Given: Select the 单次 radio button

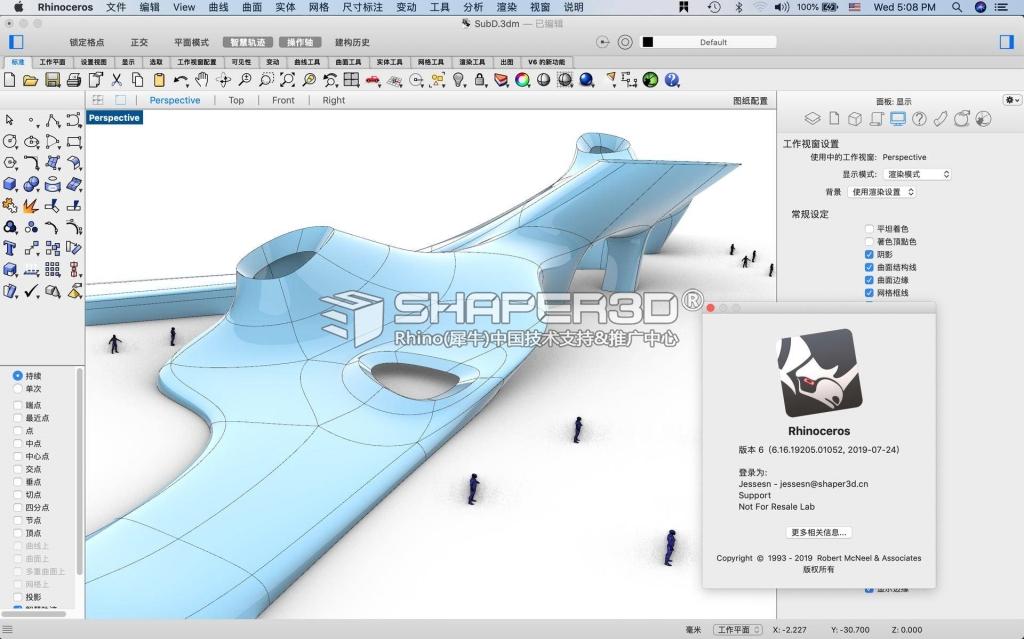Looking at the screenshot, I should click(18, 389).
